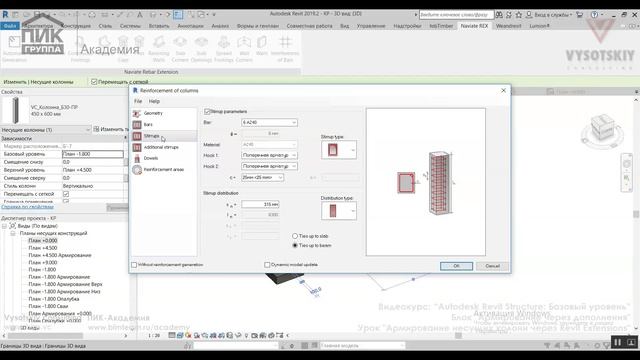This screenshot has width=640, height=360.
Task: Select Stirrups section in dialog sidebar
Action: tap(151, 136)
